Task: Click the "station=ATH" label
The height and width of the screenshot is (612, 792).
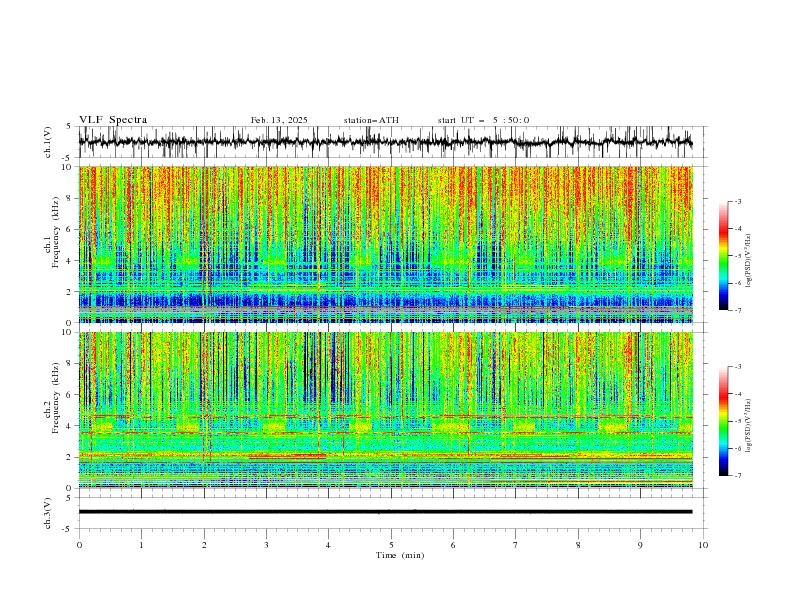Action: point(371,120)
